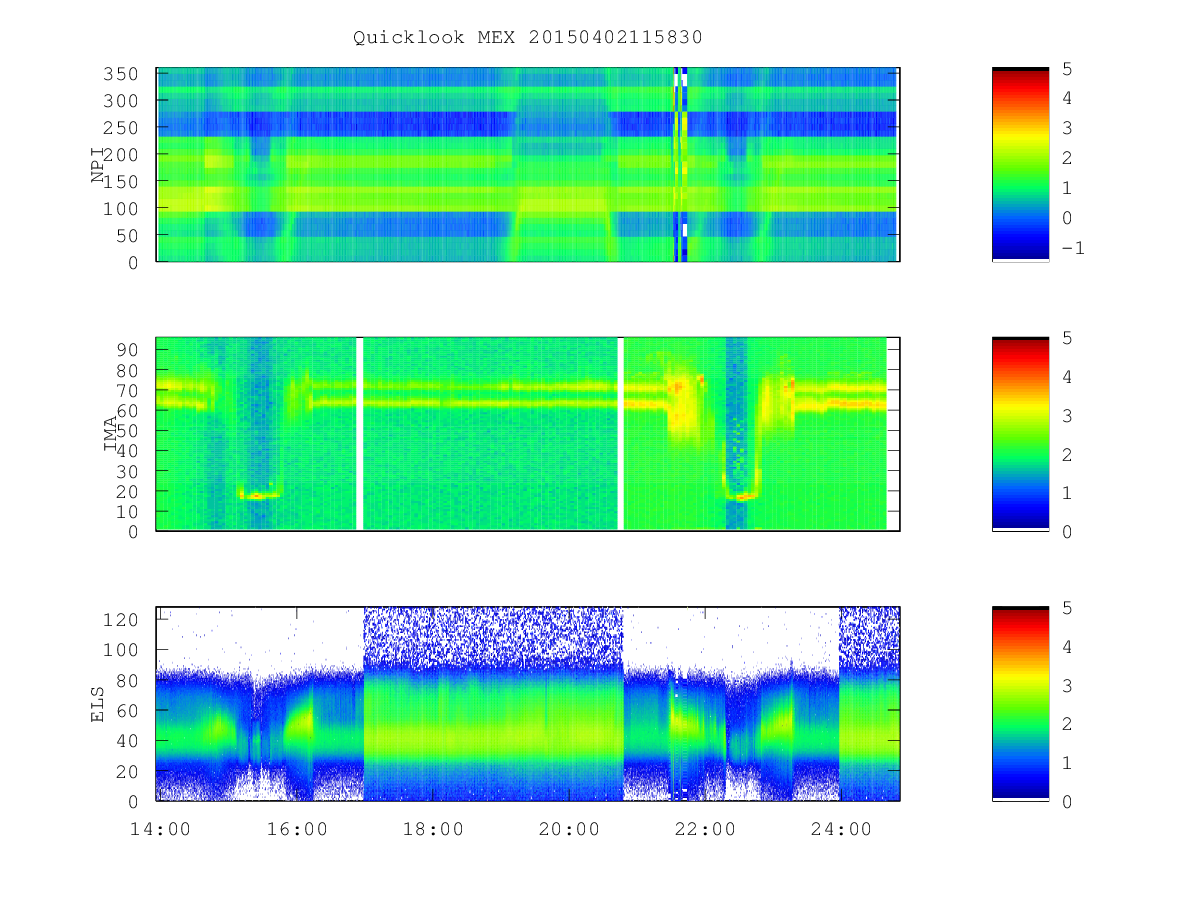This screenshot has width=1200, height=900.
Task: Click inside the NPI spectrogram panel
Action: [528, 164]
